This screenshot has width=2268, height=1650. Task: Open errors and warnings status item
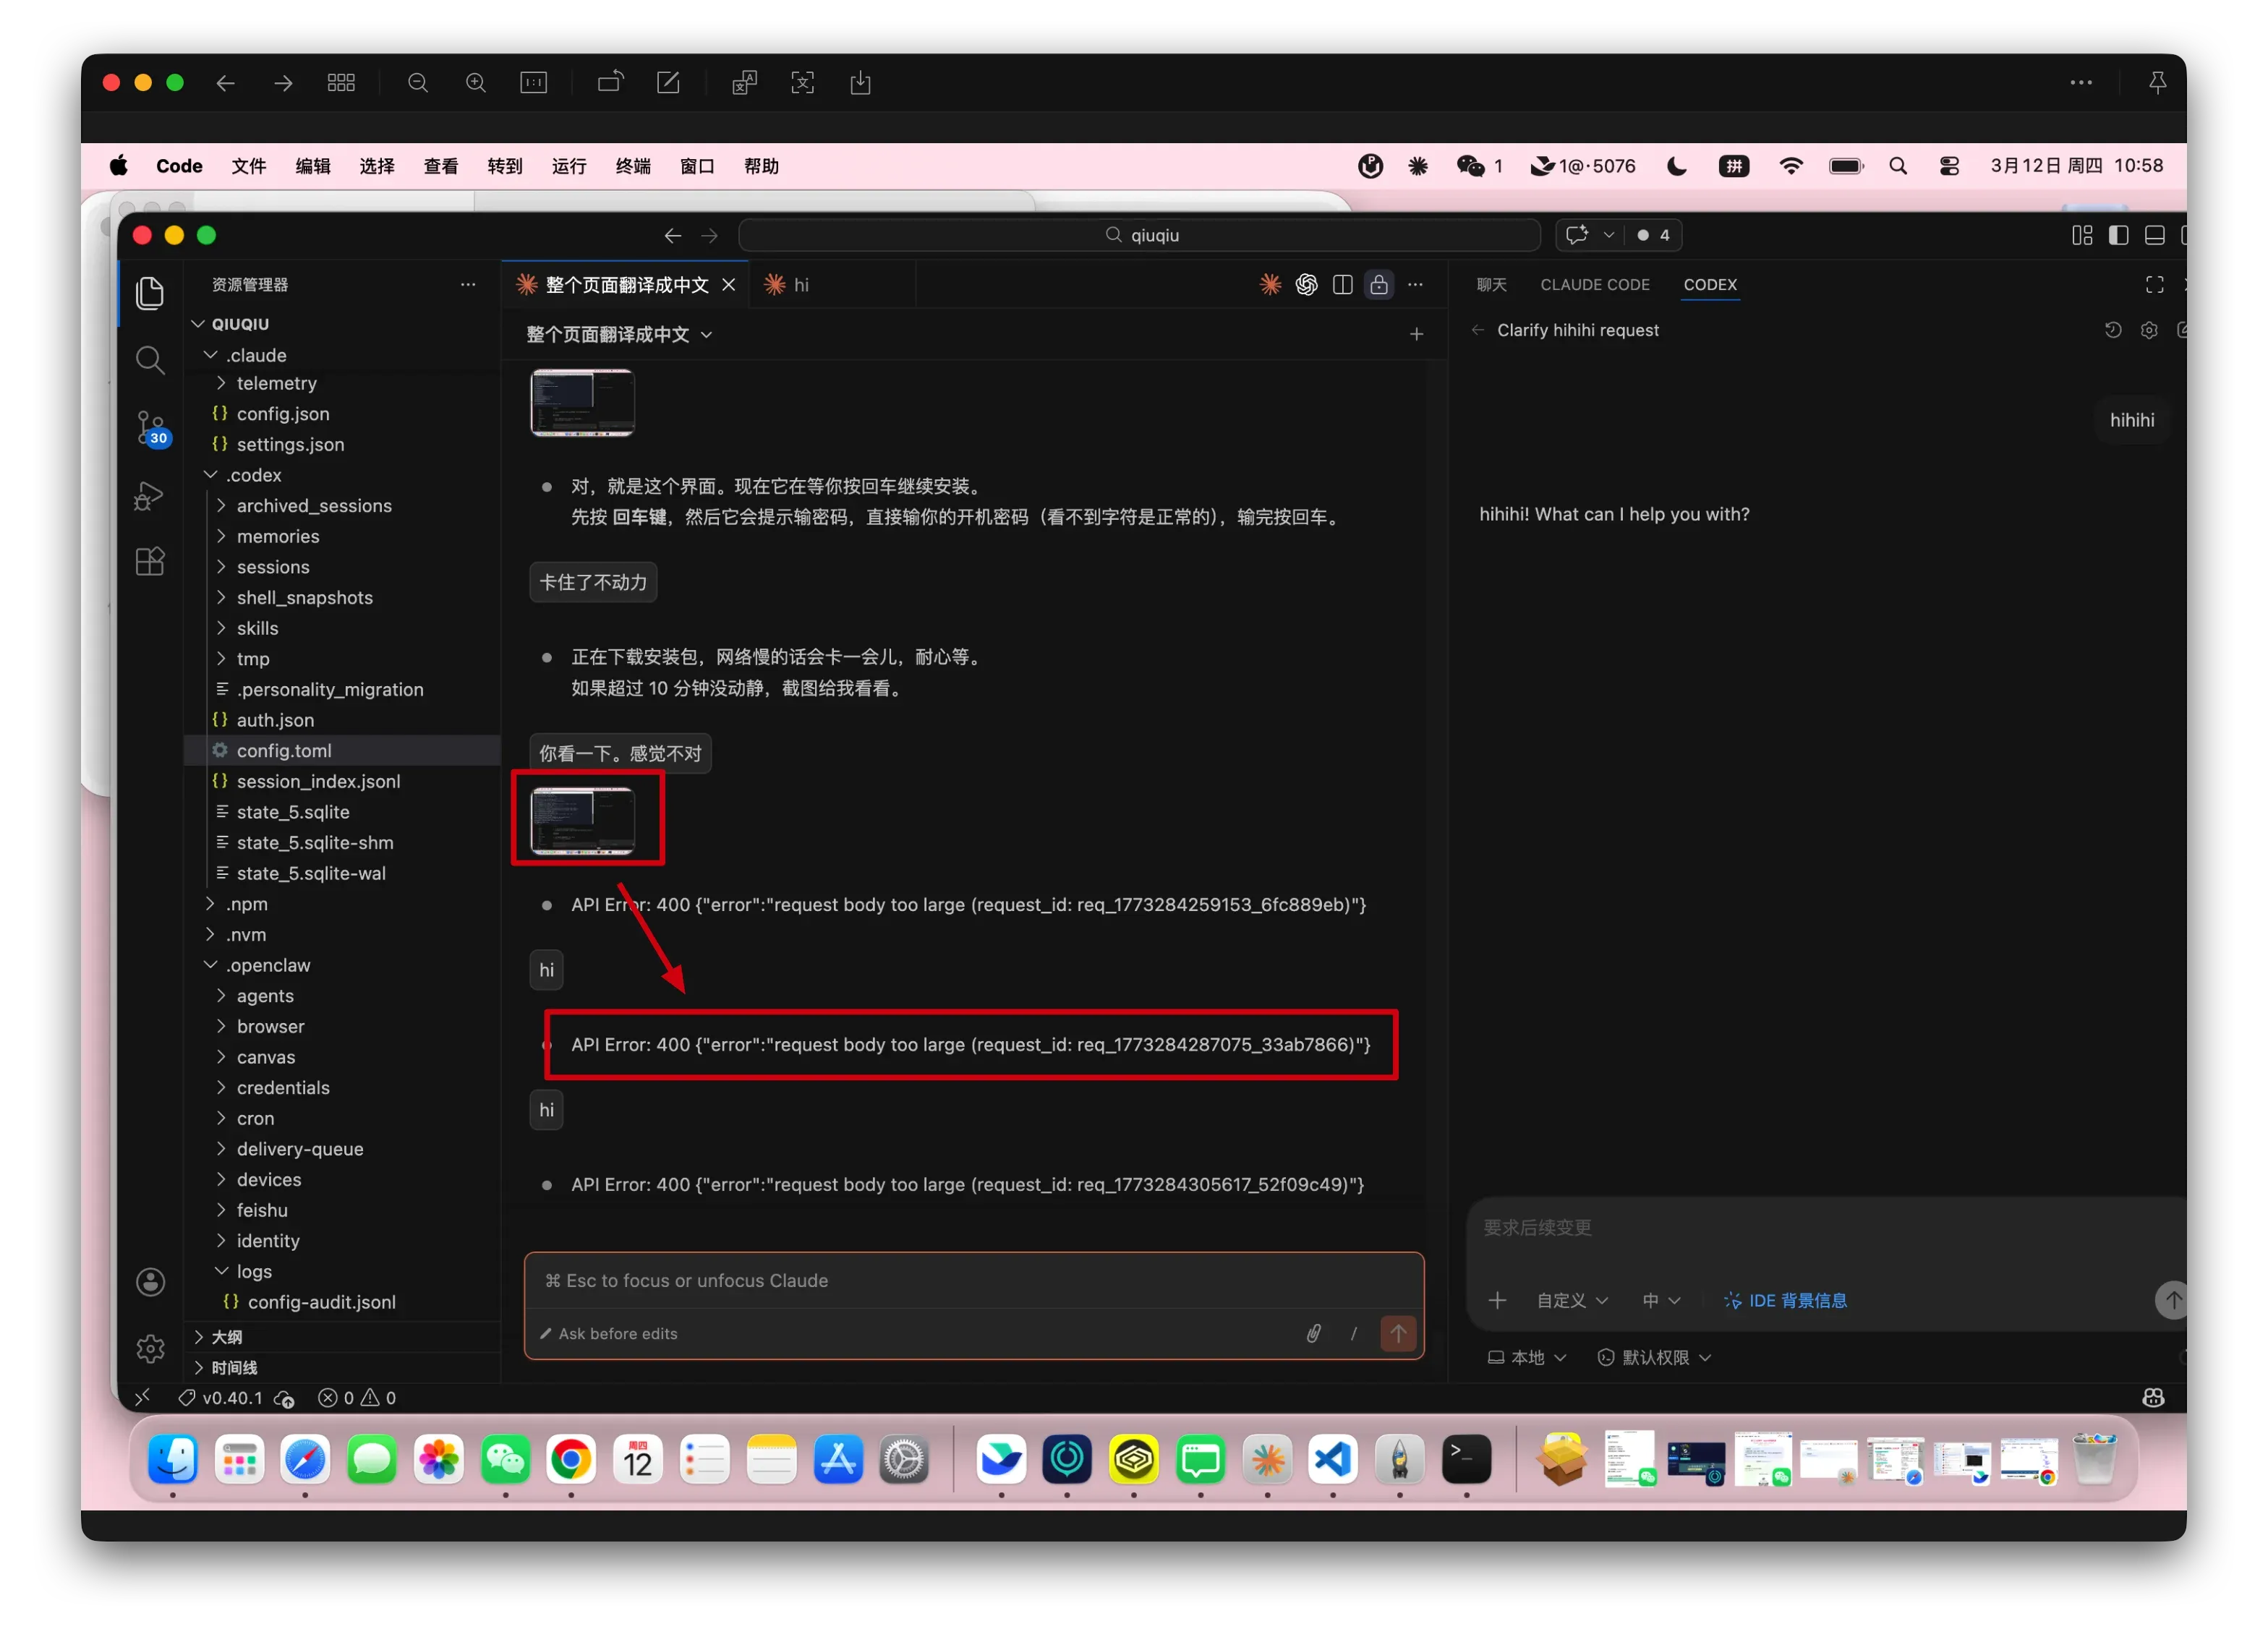pyautogui.click(x=357, y=1397)
